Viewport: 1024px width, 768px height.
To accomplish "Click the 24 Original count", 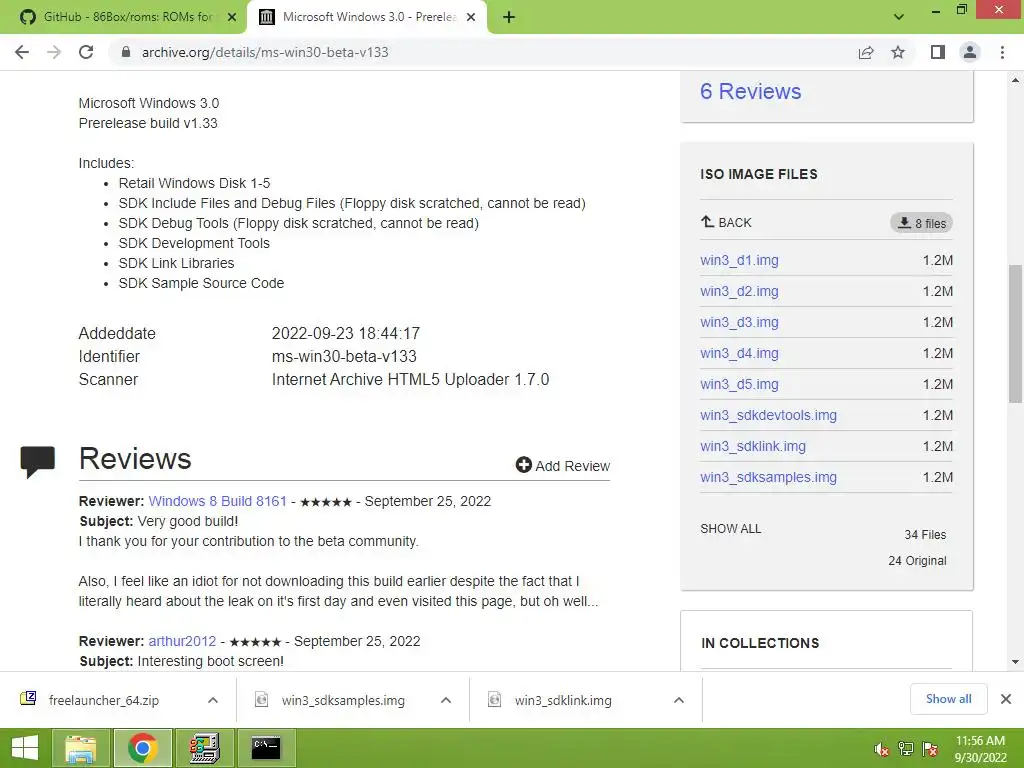I will click(917, 561).
